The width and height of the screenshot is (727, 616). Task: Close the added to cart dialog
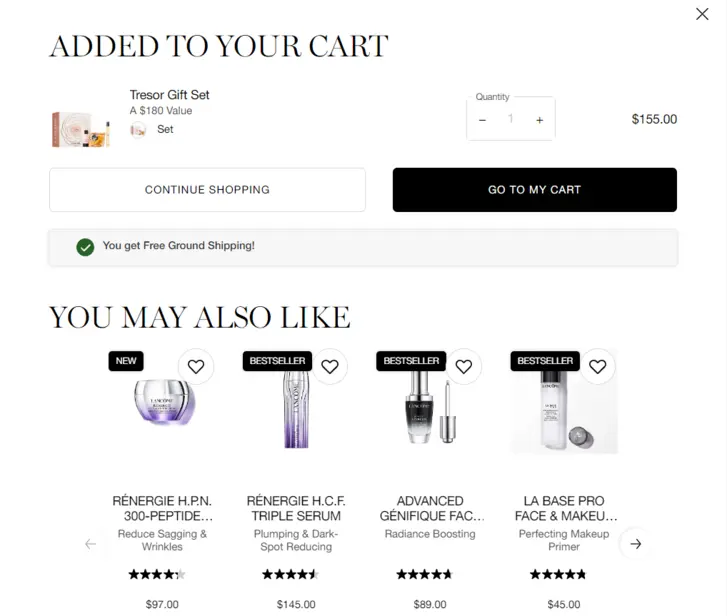tap(702, 14)
